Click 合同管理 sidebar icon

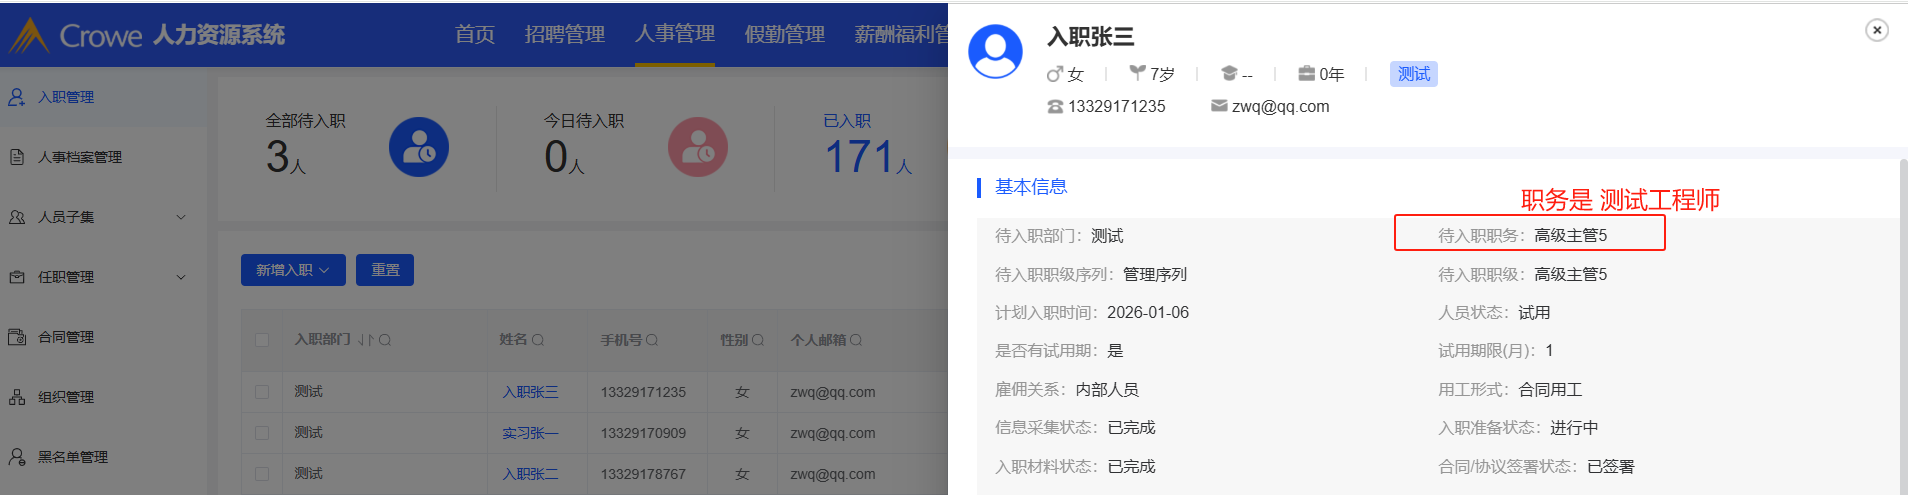coord(17,337)
